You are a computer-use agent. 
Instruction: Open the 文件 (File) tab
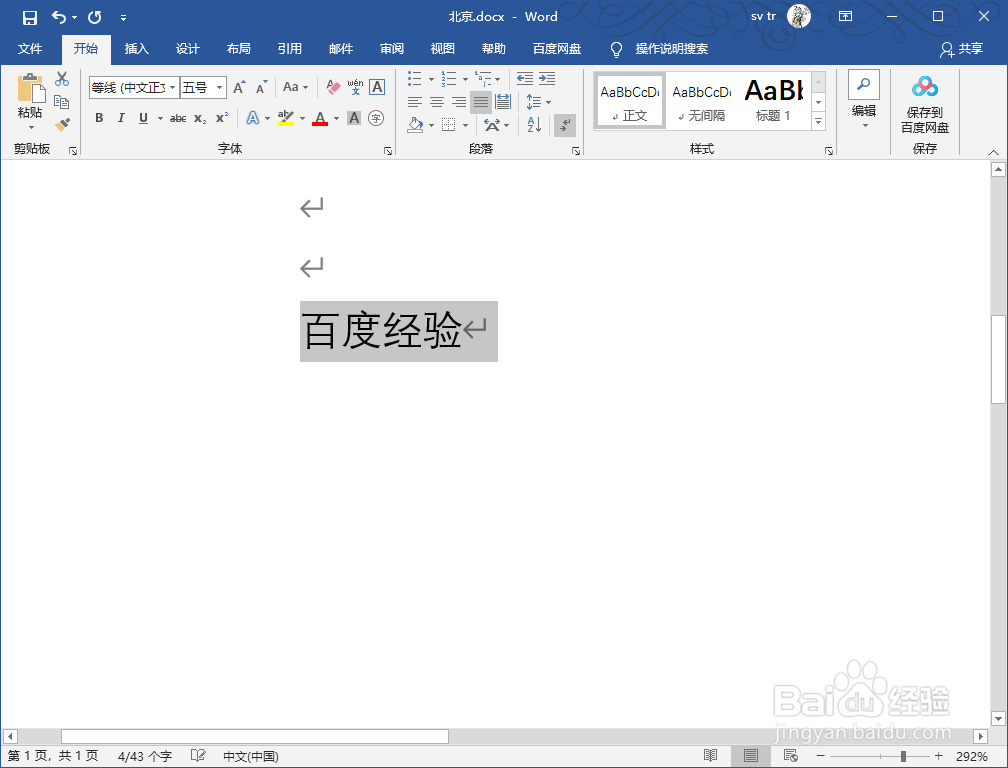click(x=30, y=49)
